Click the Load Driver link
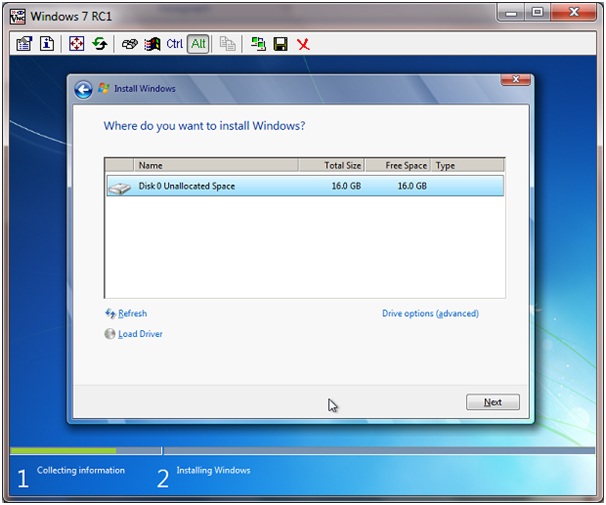This screenshot has height=505, width=606. tap(140, 334)
